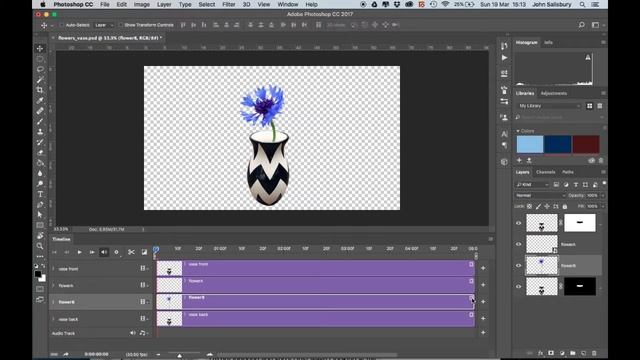The image size is (640, 360).
Task: Create new group folder icon
Action: click(573, 353)
